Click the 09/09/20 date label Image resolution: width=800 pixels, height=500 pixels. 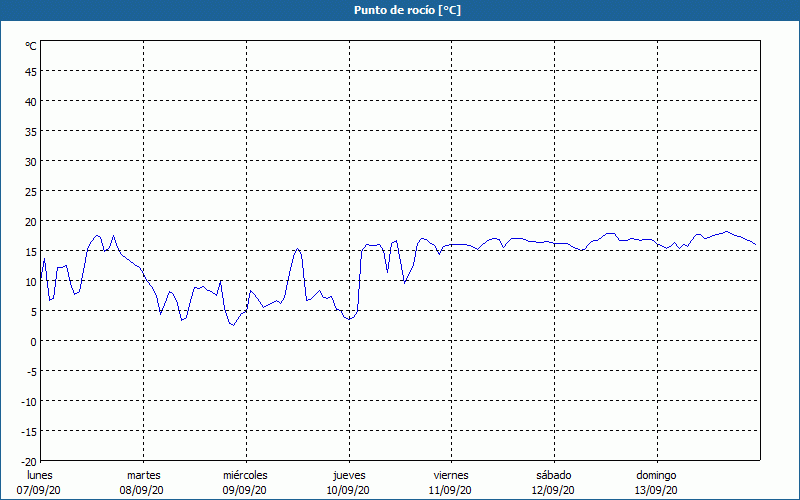click(245, 490)
